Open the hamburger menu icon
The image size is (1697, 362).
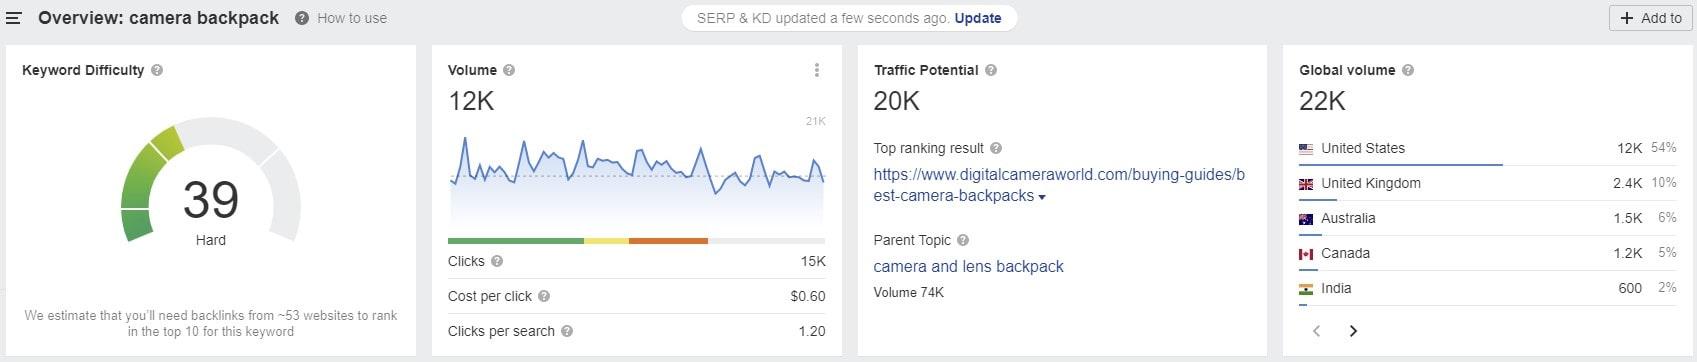click(x=14, y=18)
